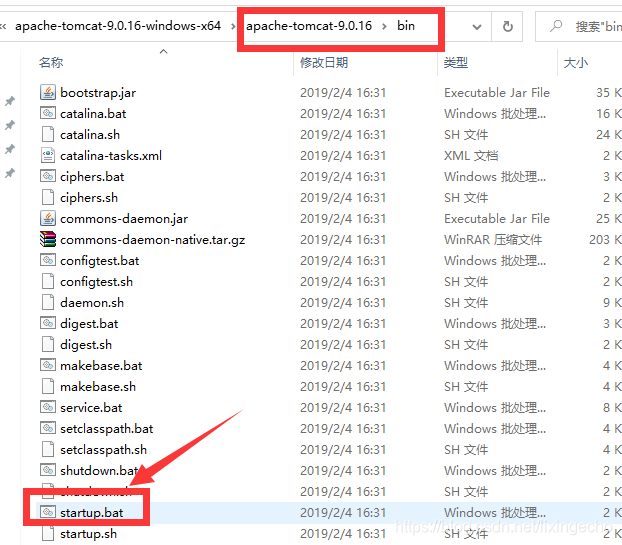Navigate to apache-tomcat-9.0.16 breadcrumb folder
Image resolution: width=622 pixels, height=545 pixels.
[309, 26]
